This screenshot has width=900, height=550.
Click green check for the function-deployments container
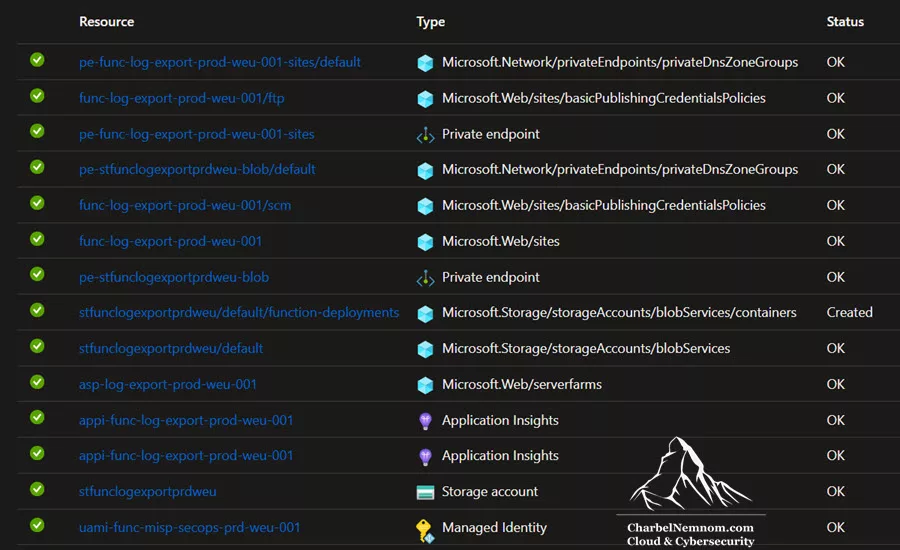click(37, 310)
